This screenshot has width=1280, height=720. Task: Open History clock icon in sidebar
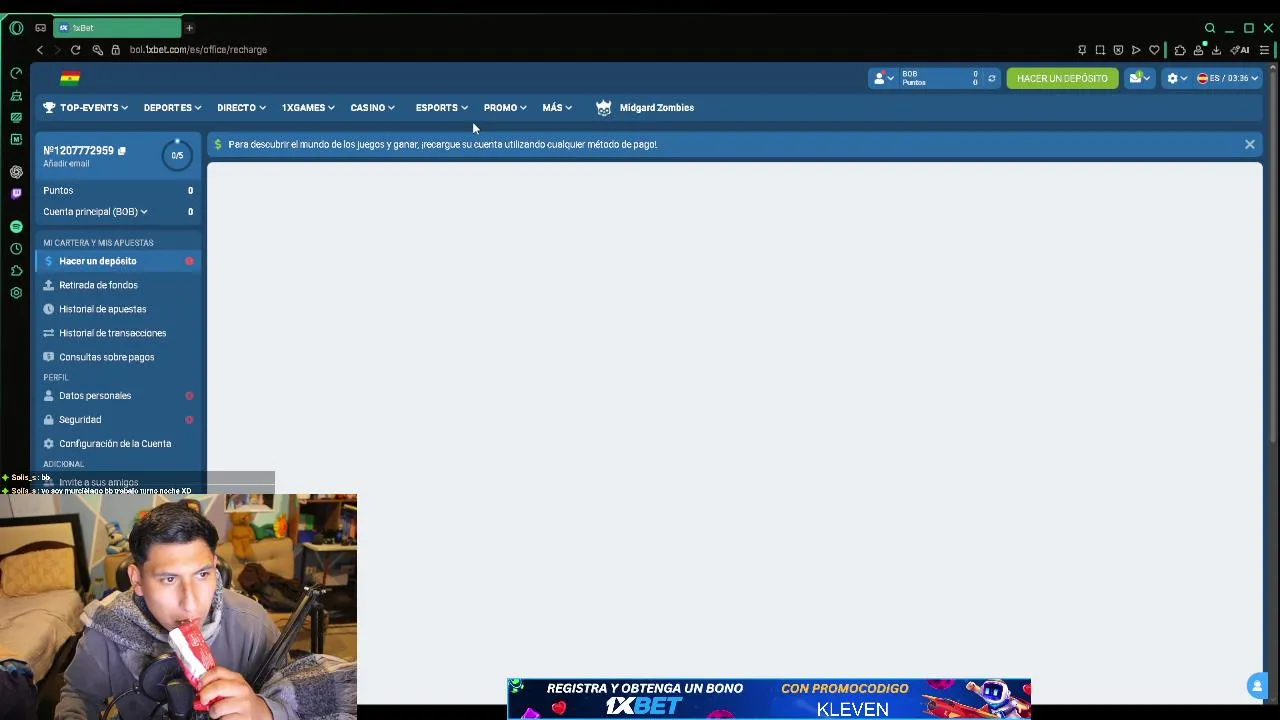16,249
